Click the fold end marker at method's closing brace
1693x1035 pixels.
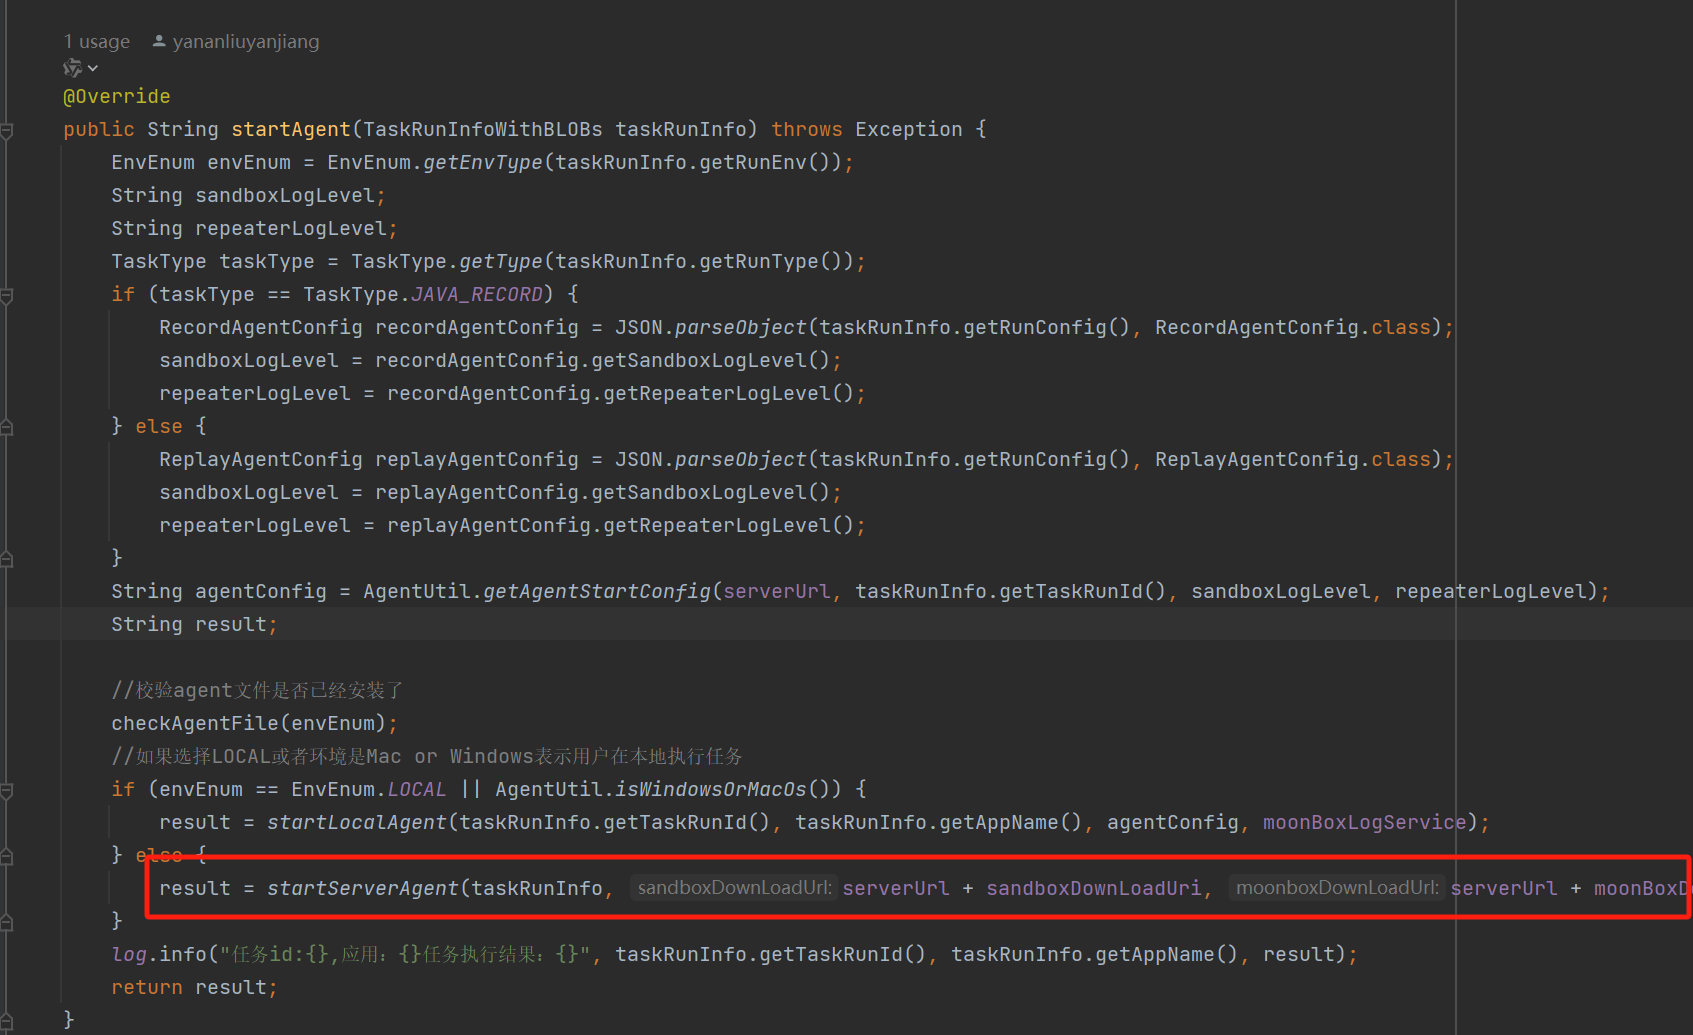pyautogui.click(x=7, y=1021)
